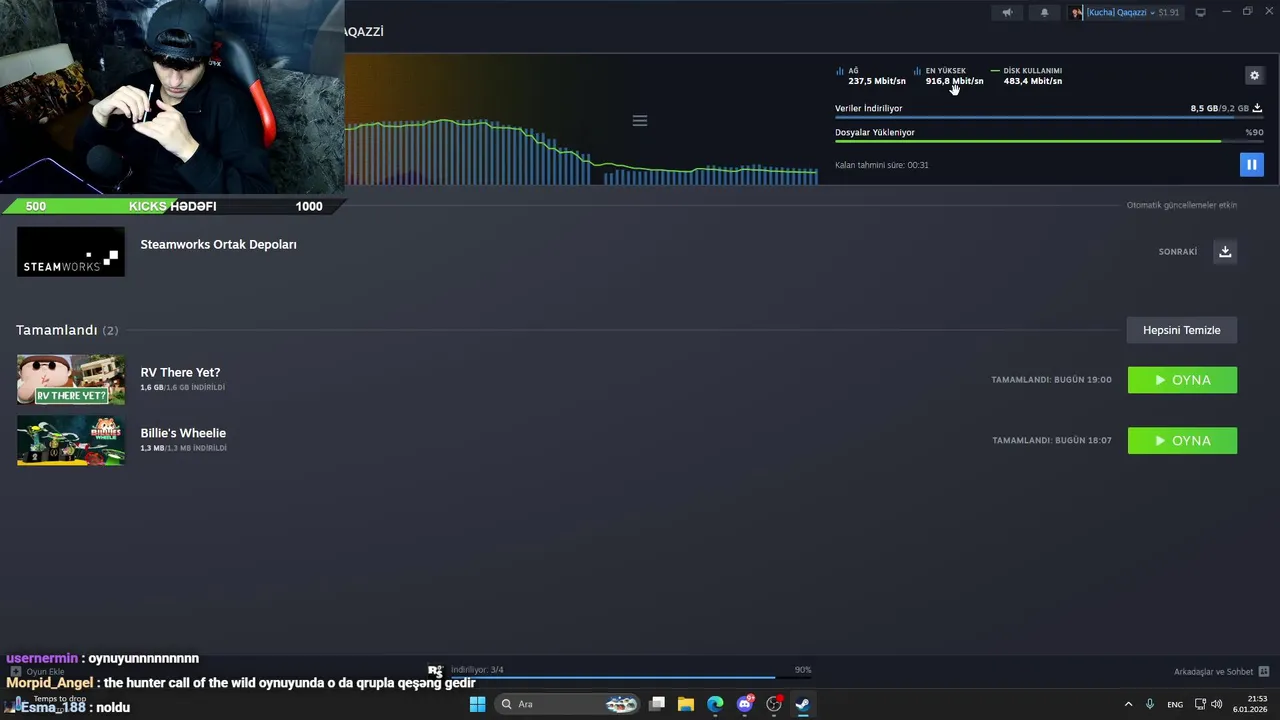Start Steamworks Ortak Depoları download now

pos(1225,251)
